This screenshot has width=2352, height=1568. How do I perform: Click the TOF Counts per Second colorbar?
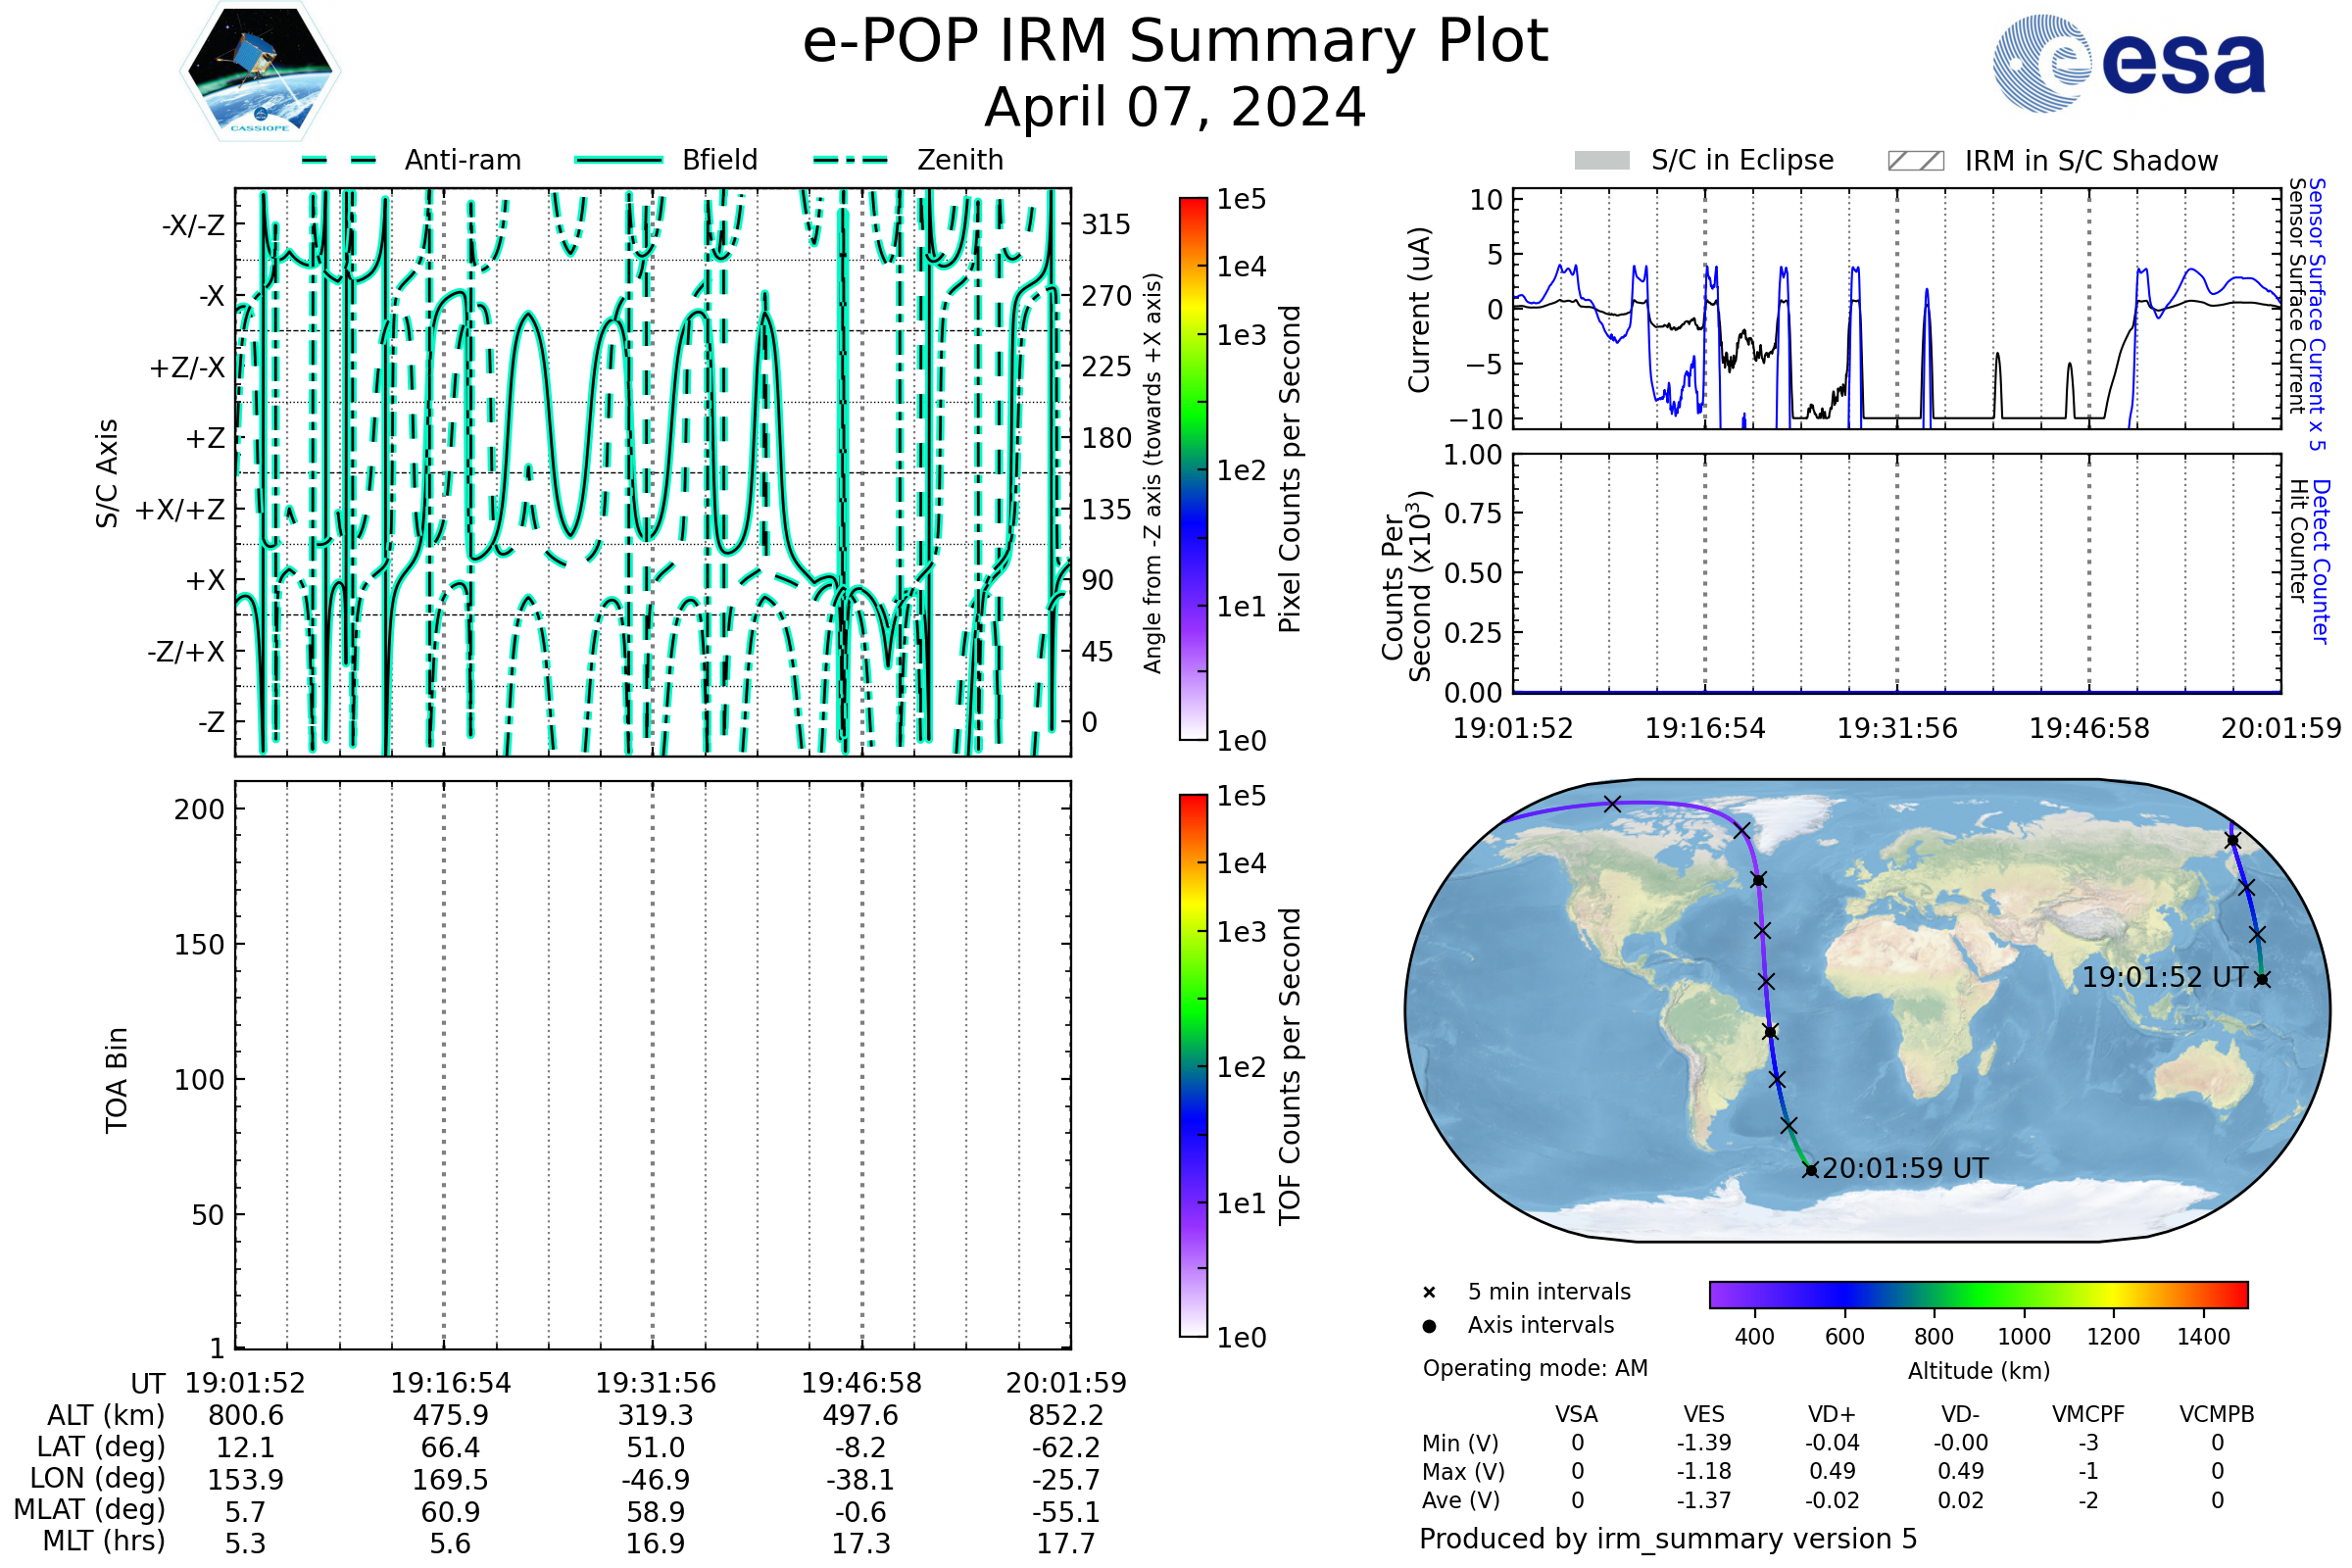[x=1193, y=1065]
